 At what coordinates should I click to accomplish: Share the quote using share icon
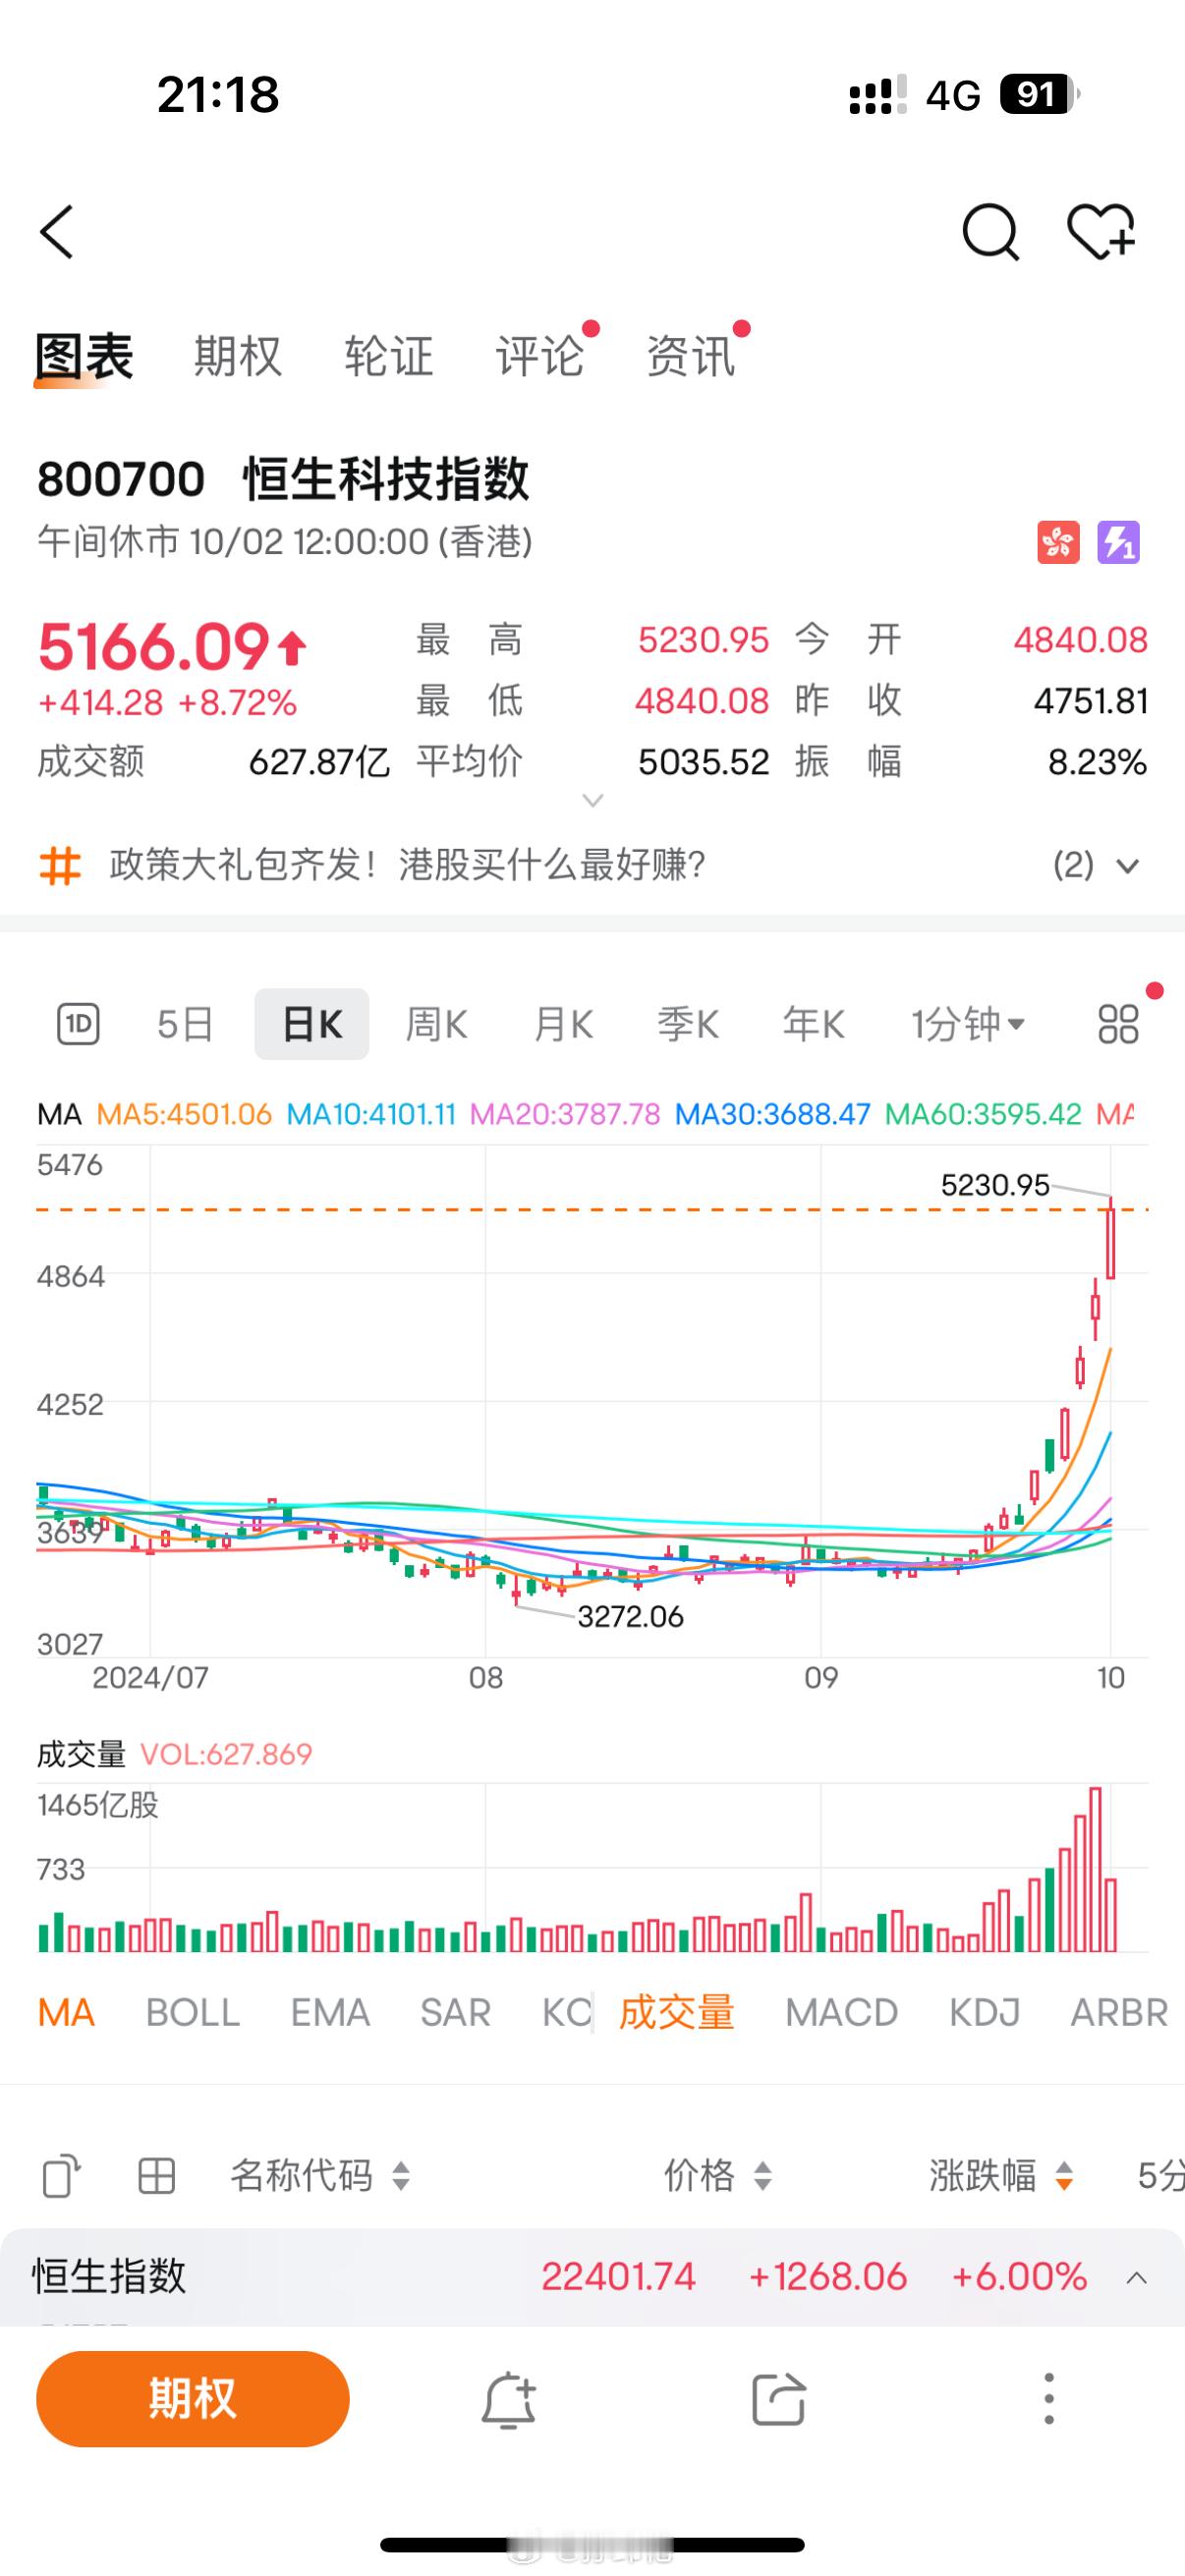tap(778, 2399)
